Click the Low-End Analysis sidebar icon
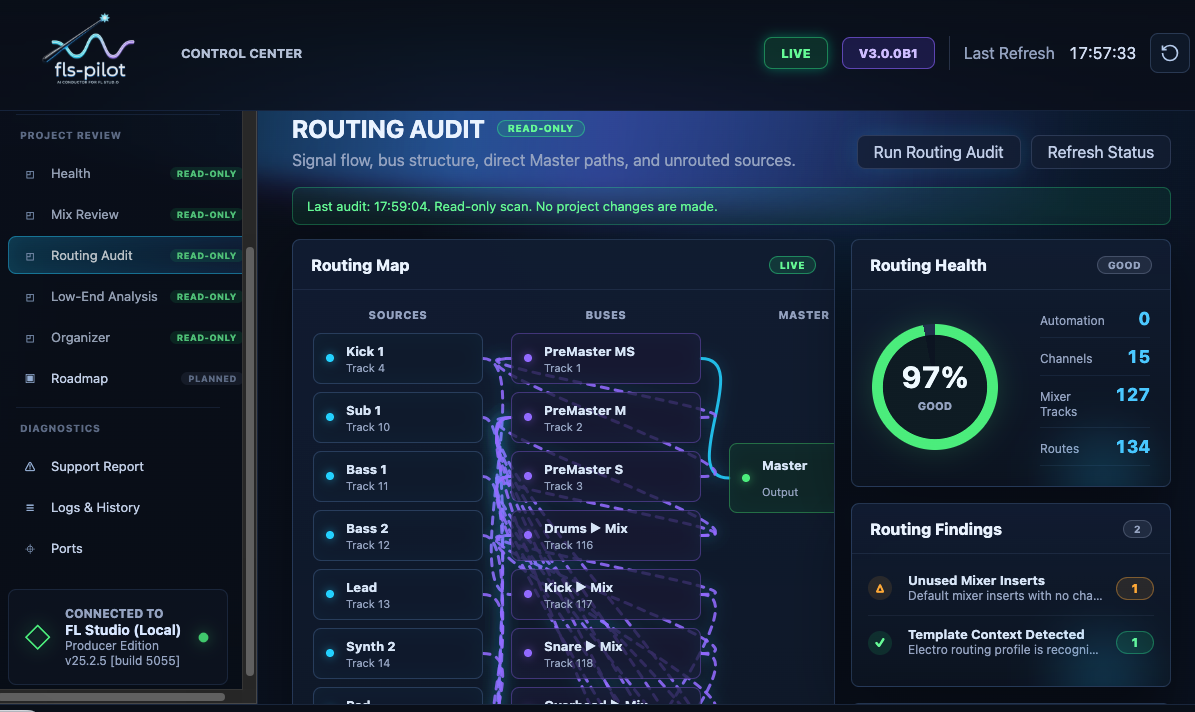The width and height of the screenshot is (1195, 712). [x=30, y=297]
